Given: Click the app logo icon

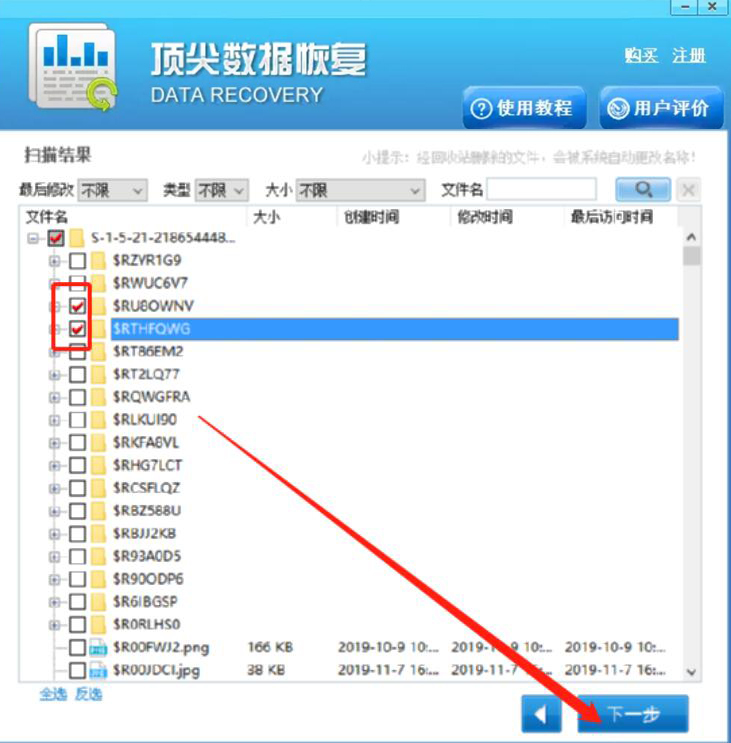Looking at the screenshot, I should point(72,66).
